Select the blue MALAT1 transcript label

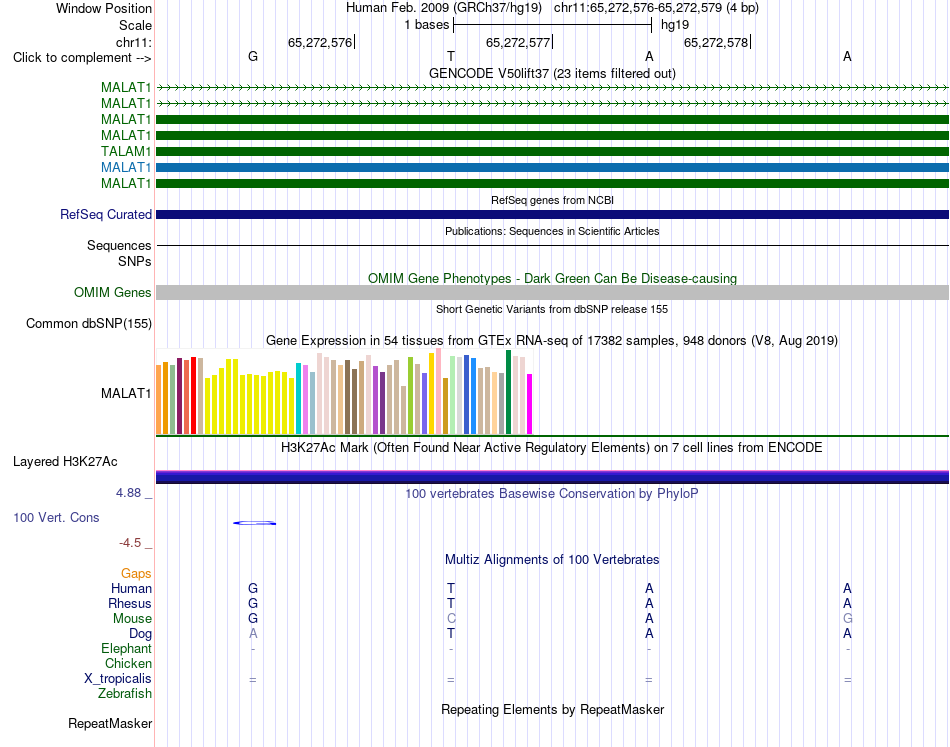[126, 167]
